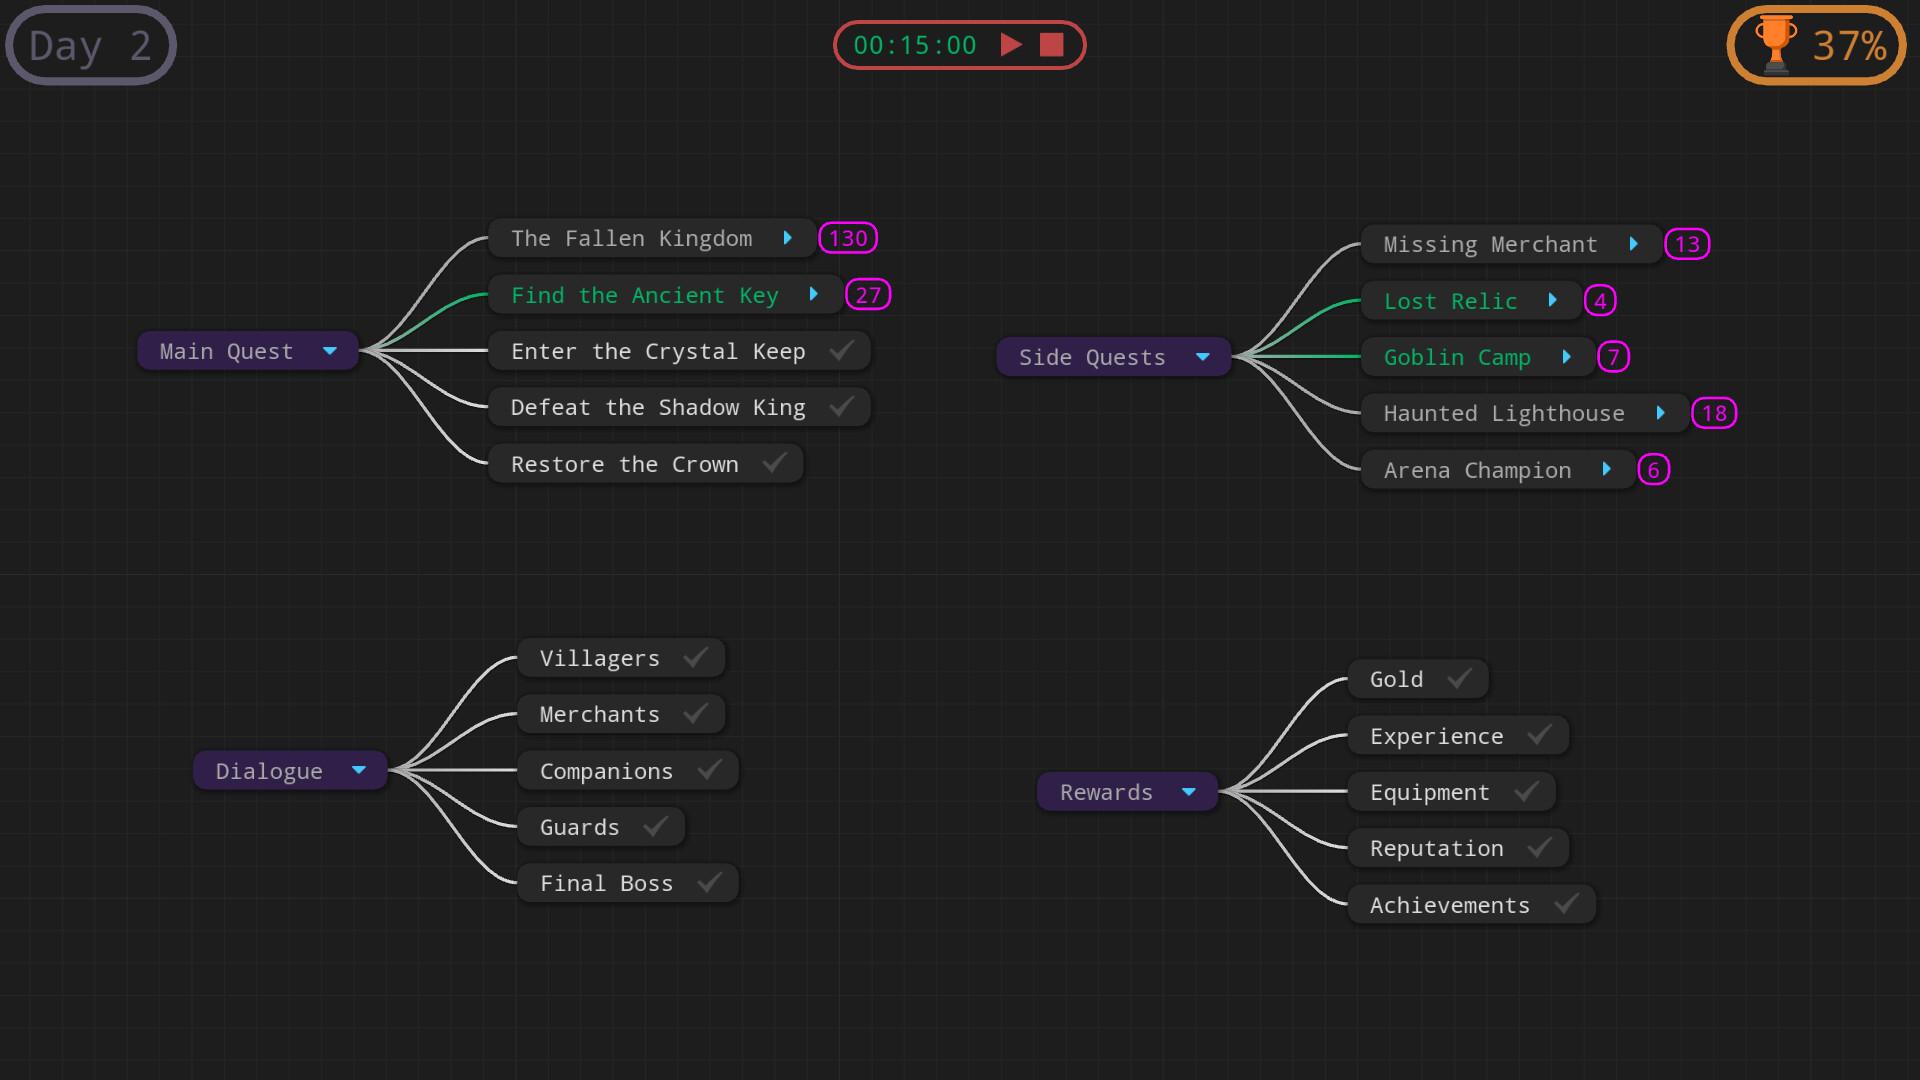Select the Achievements label
The height and width of the screenshot is (1080, 1920).
click(x=1450, y=905)
